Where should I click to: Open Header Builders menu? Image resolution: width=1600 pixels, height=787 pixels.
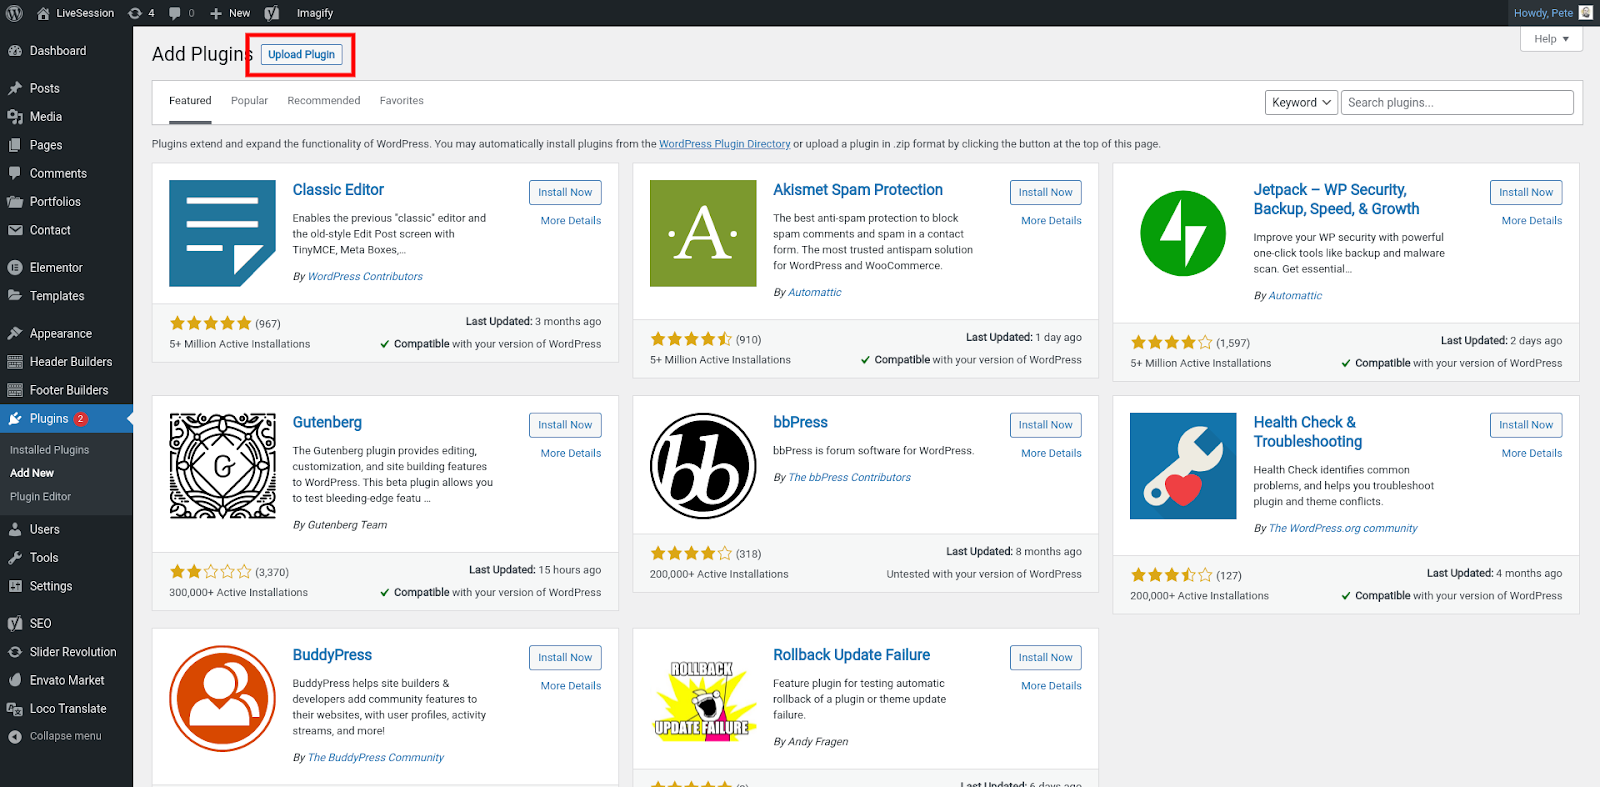[71, 362]
